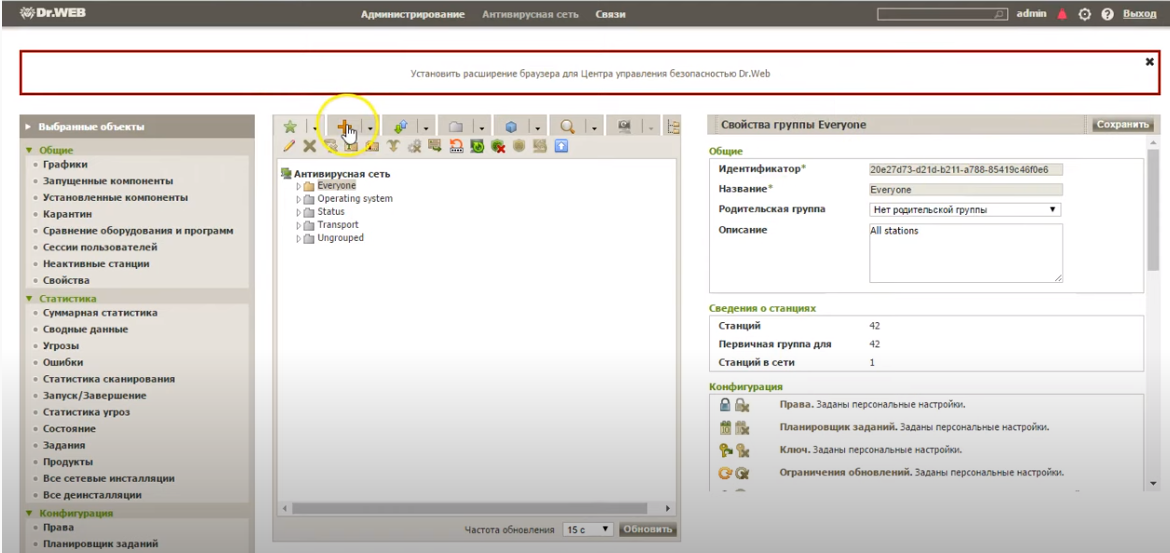Expand the Status tree node
Image resolution: width=1170 pixels, height=553 pixels.
pos(298,213)
